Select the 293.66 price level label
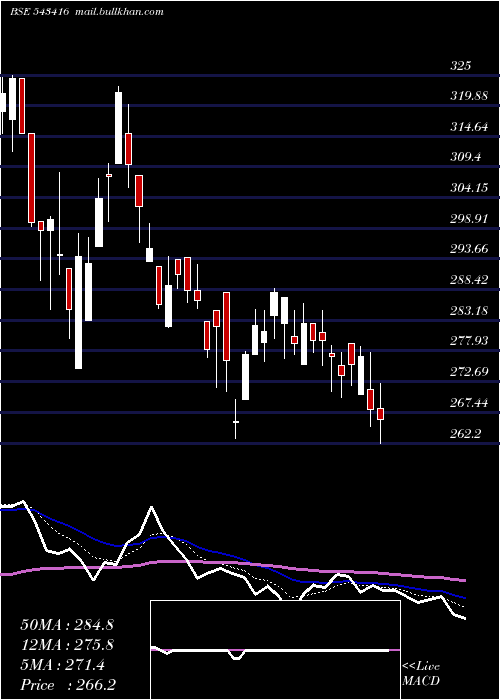 [x=469, y=249]
